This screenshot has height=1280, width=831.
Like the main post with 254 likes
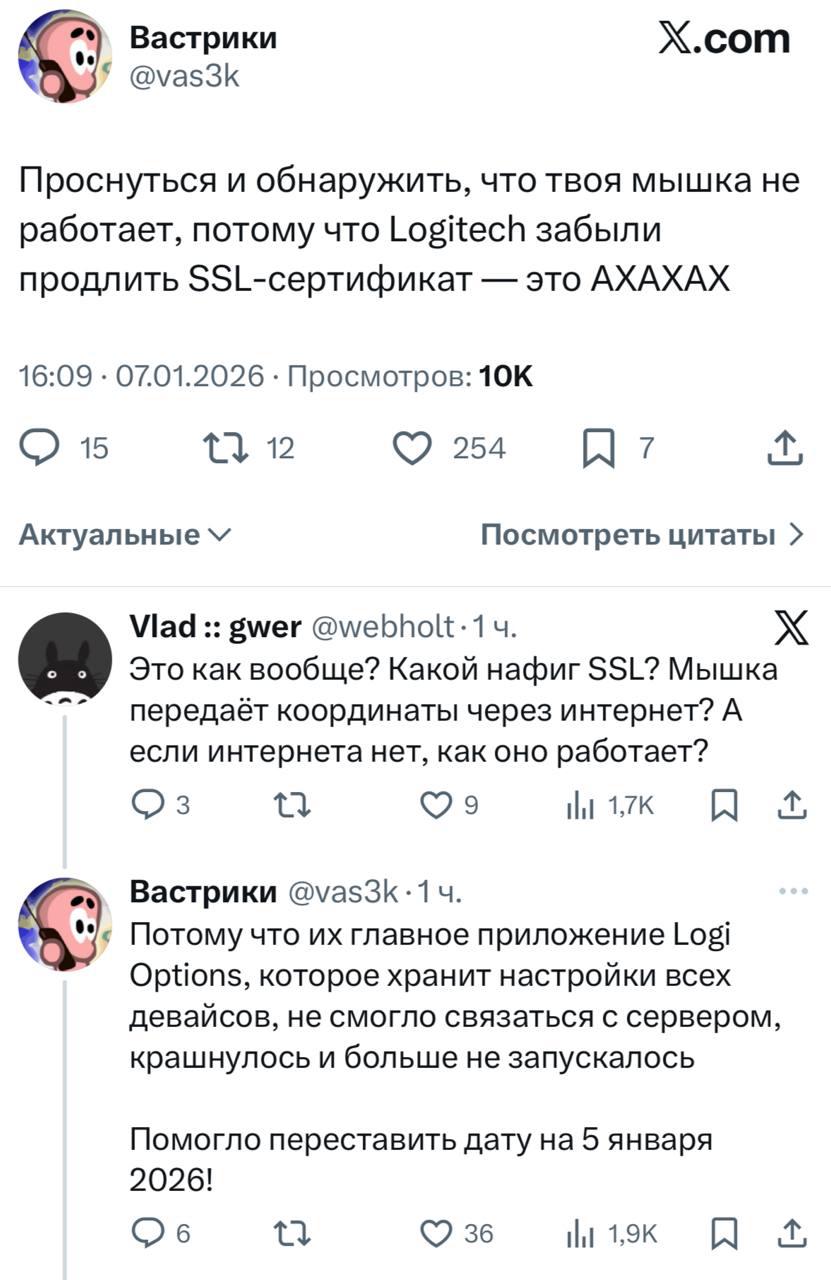(411, 449)
